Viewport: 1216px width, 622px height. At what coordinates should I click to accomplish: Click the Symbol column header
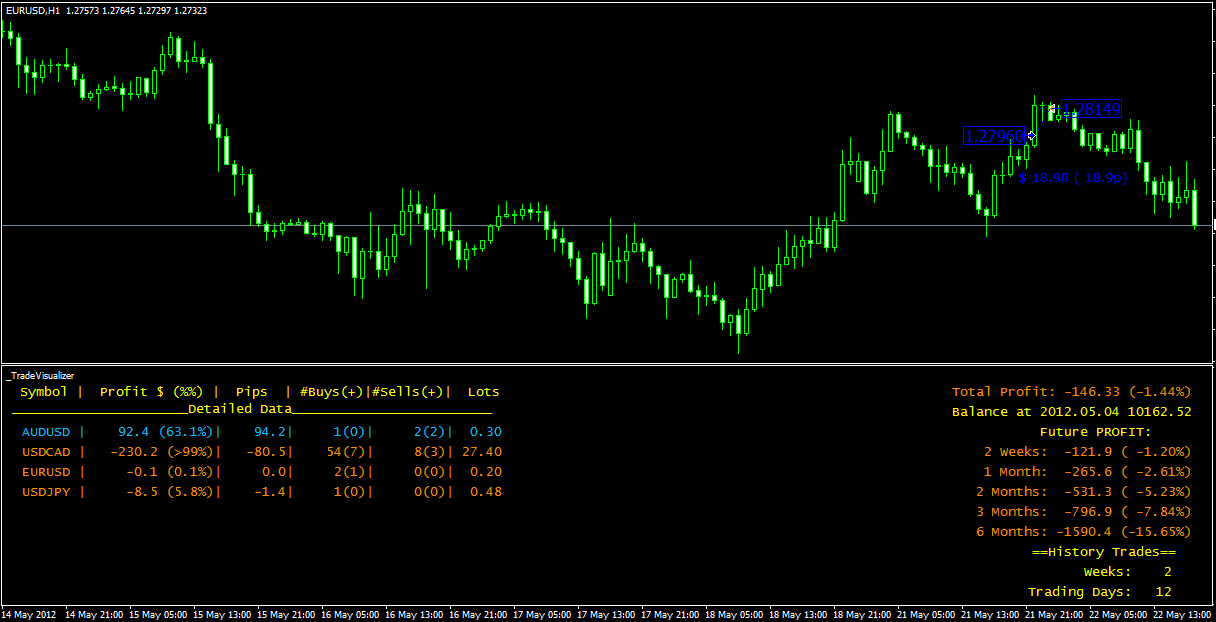tap(44, 392)
